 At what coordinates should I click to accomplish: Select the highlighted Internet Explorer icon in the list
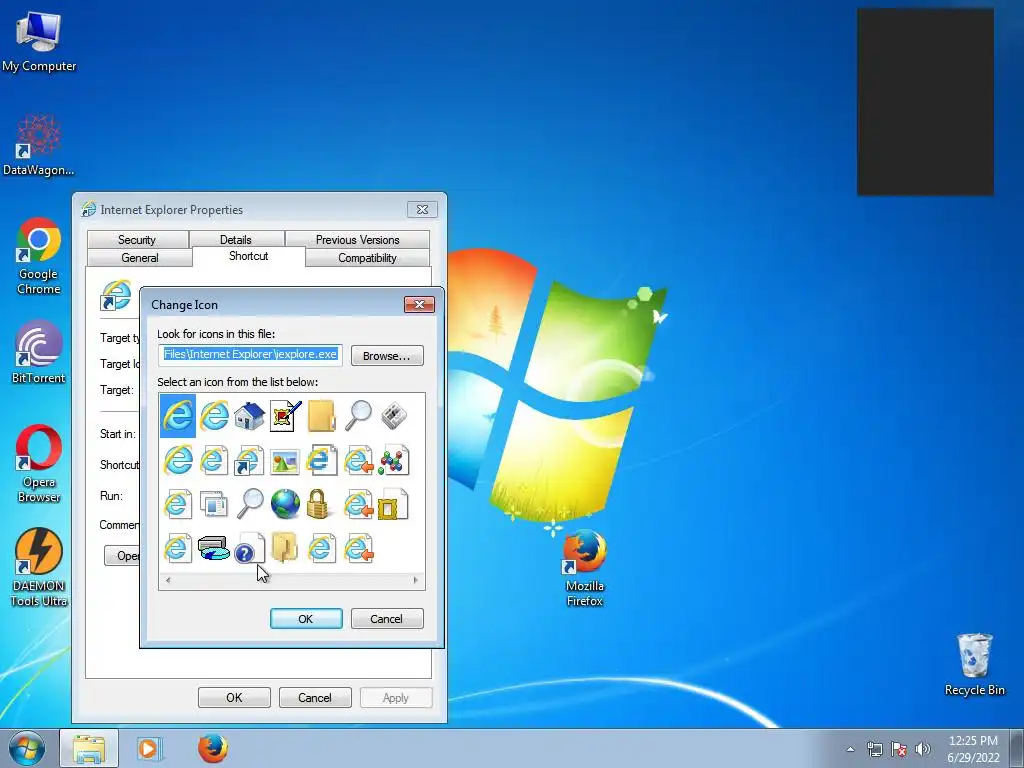178,415
